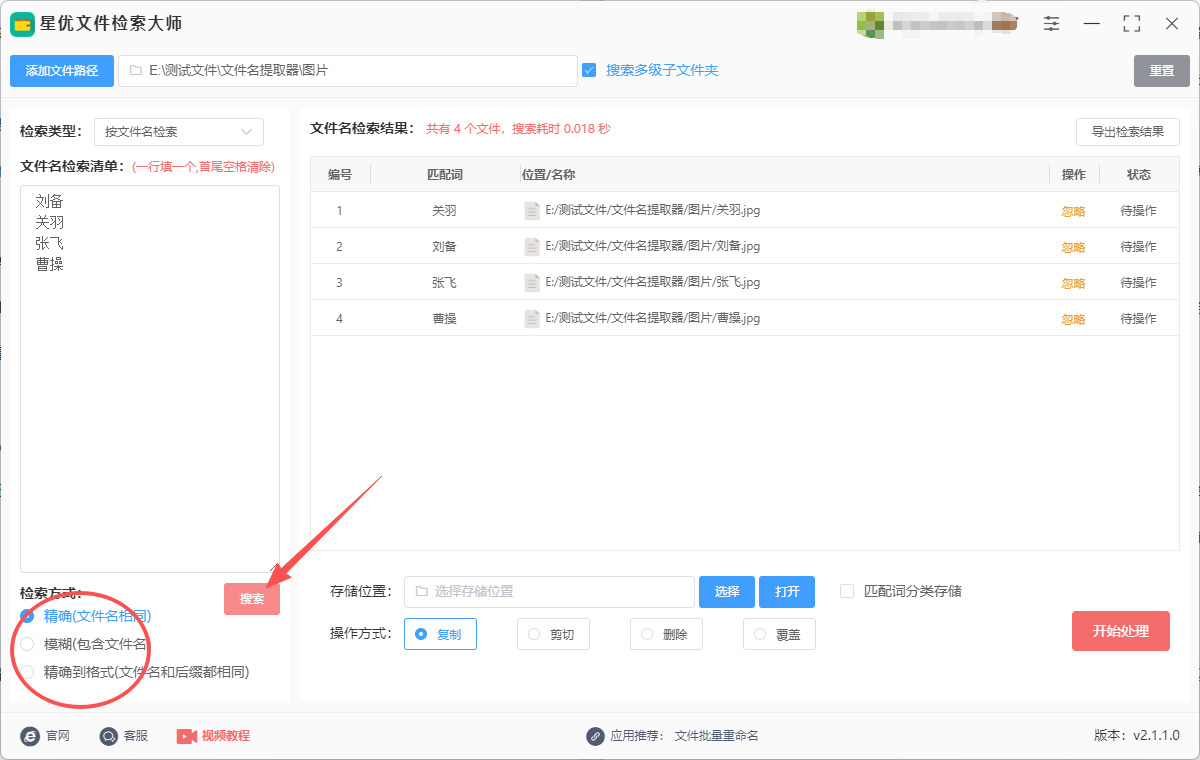Open the 官网 link in footer
This screenshot has height=760, width=1200.
pos(57,736)
